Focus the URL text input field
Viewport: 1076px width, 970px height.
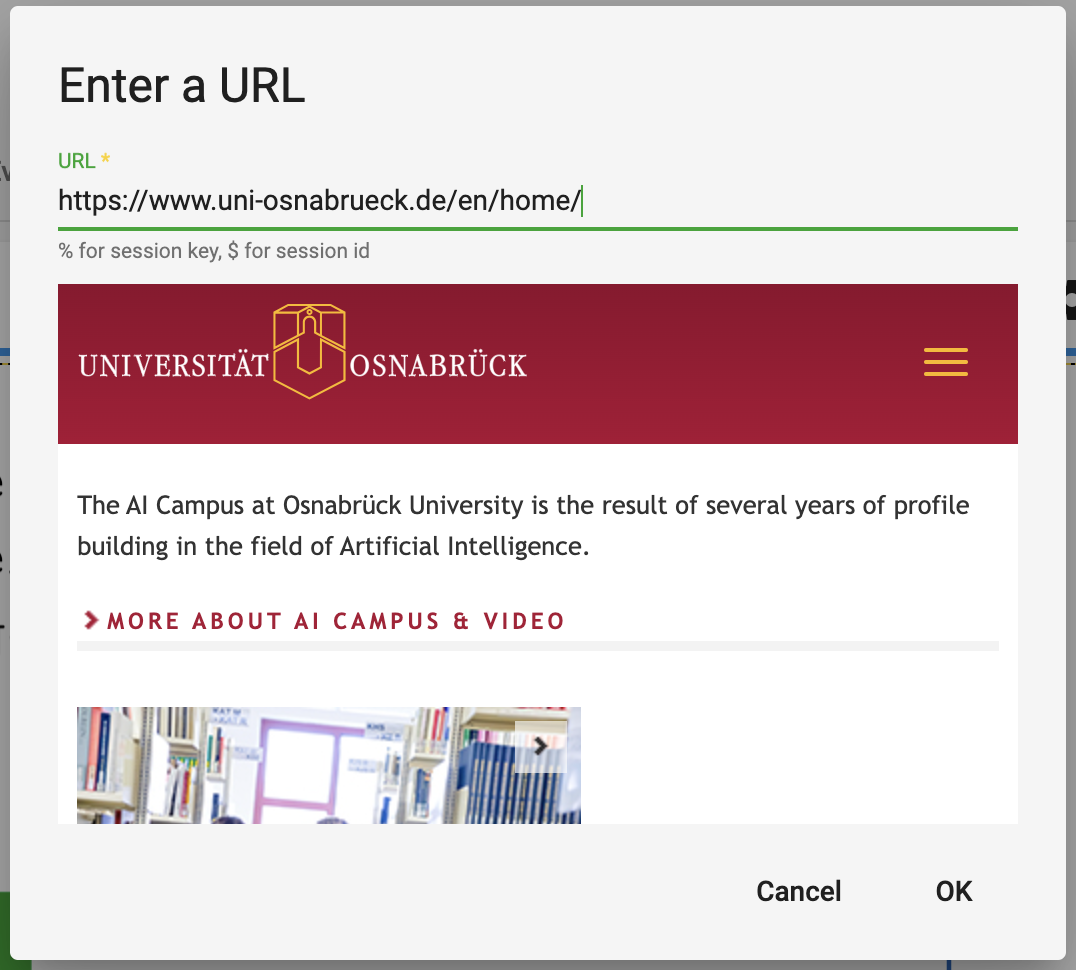coord(537,201)
